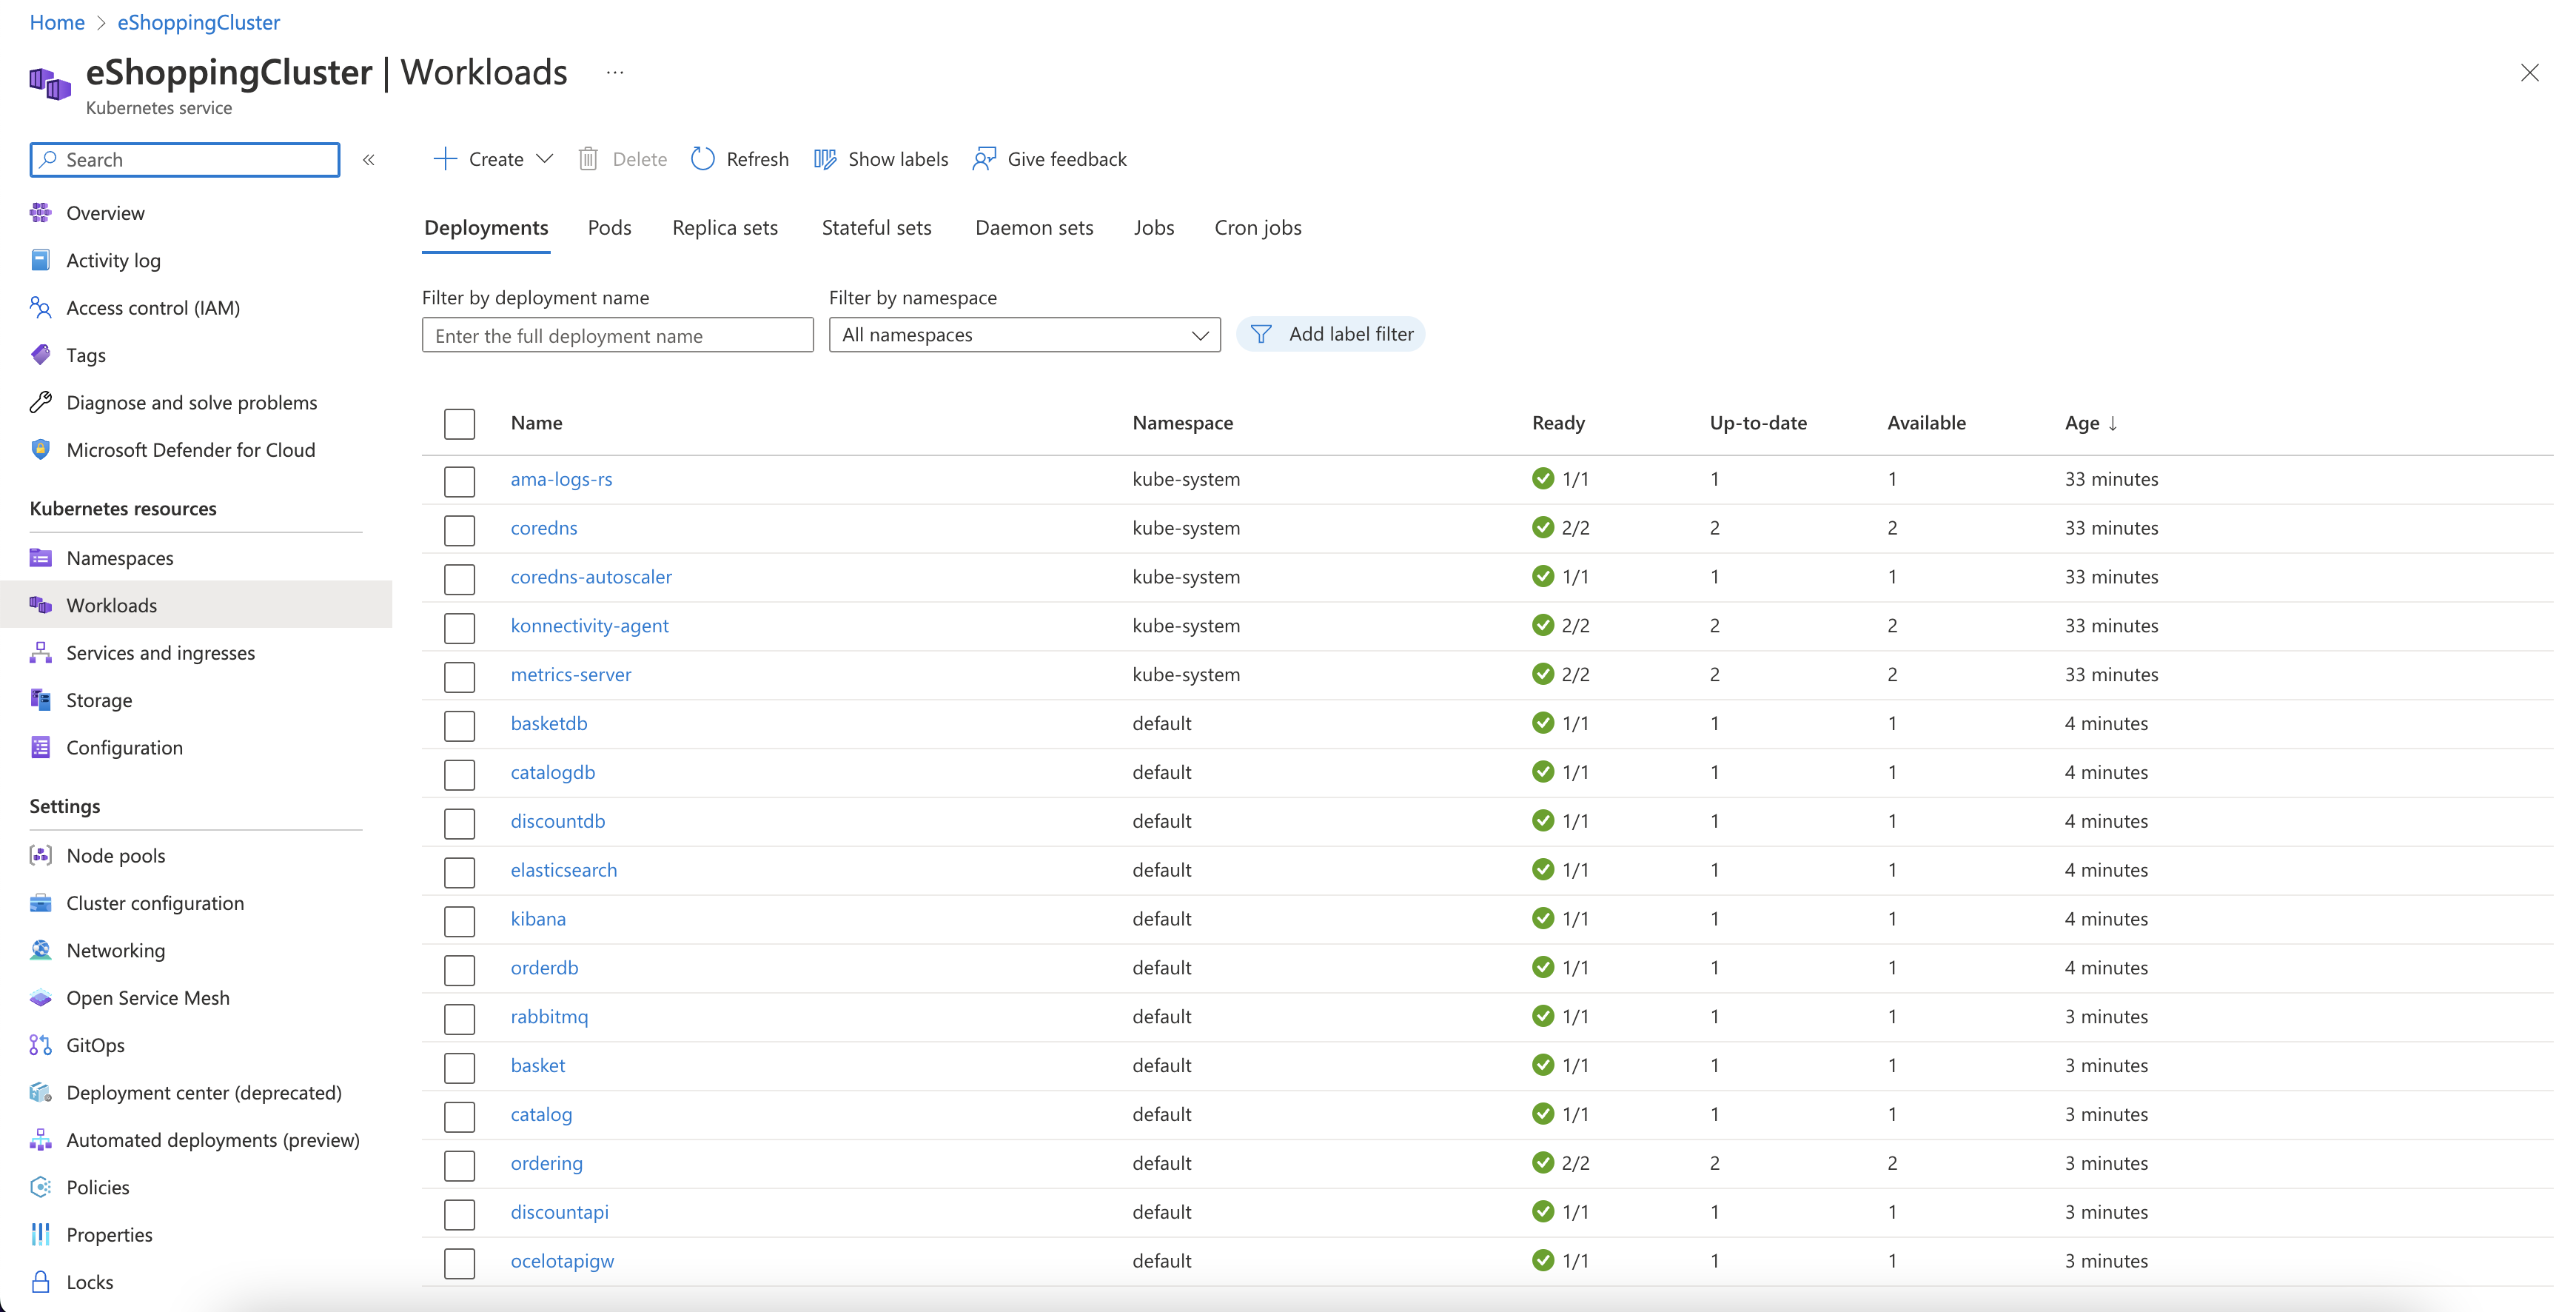Open the All namespaces dropdown
The image size is (2576, 1312).
[1024, 335]
